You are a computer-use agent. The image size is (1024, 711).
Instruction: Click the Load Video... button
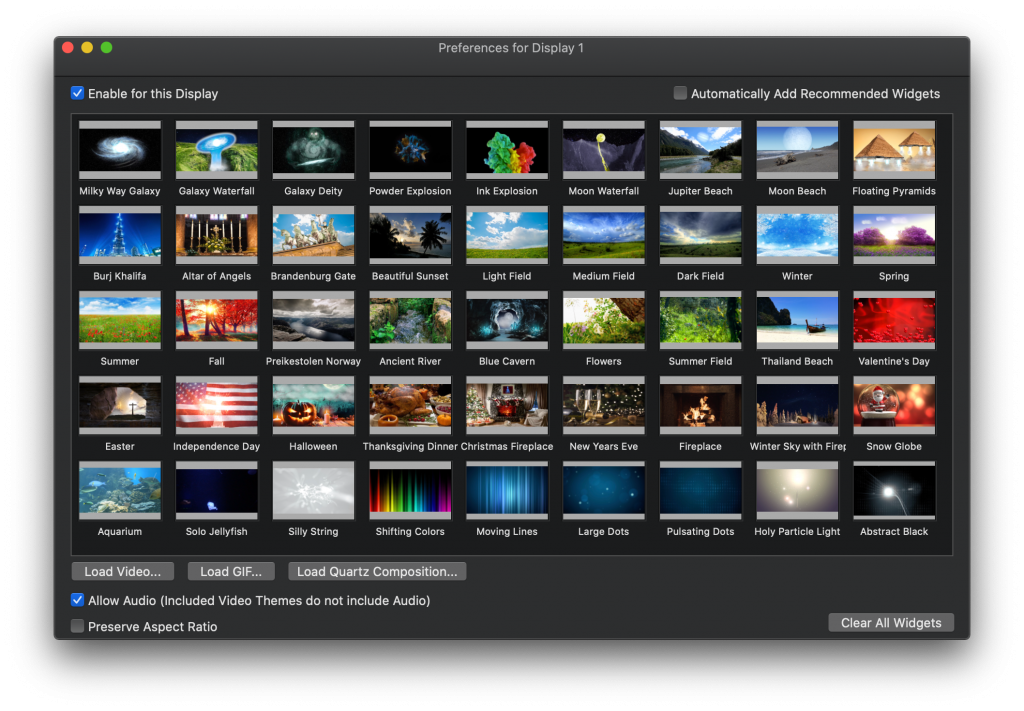[123, 571]
